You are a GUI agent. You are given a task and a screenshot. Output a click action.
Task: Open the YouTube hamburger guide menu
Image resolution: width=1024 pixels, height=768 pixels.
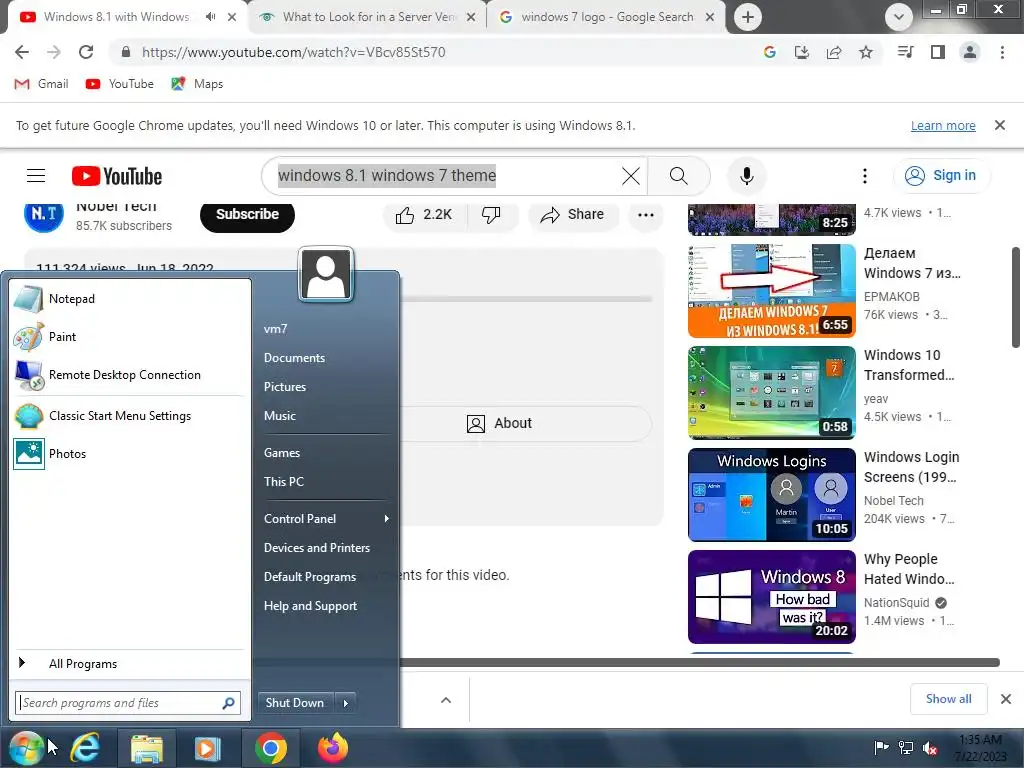[36, 176]
